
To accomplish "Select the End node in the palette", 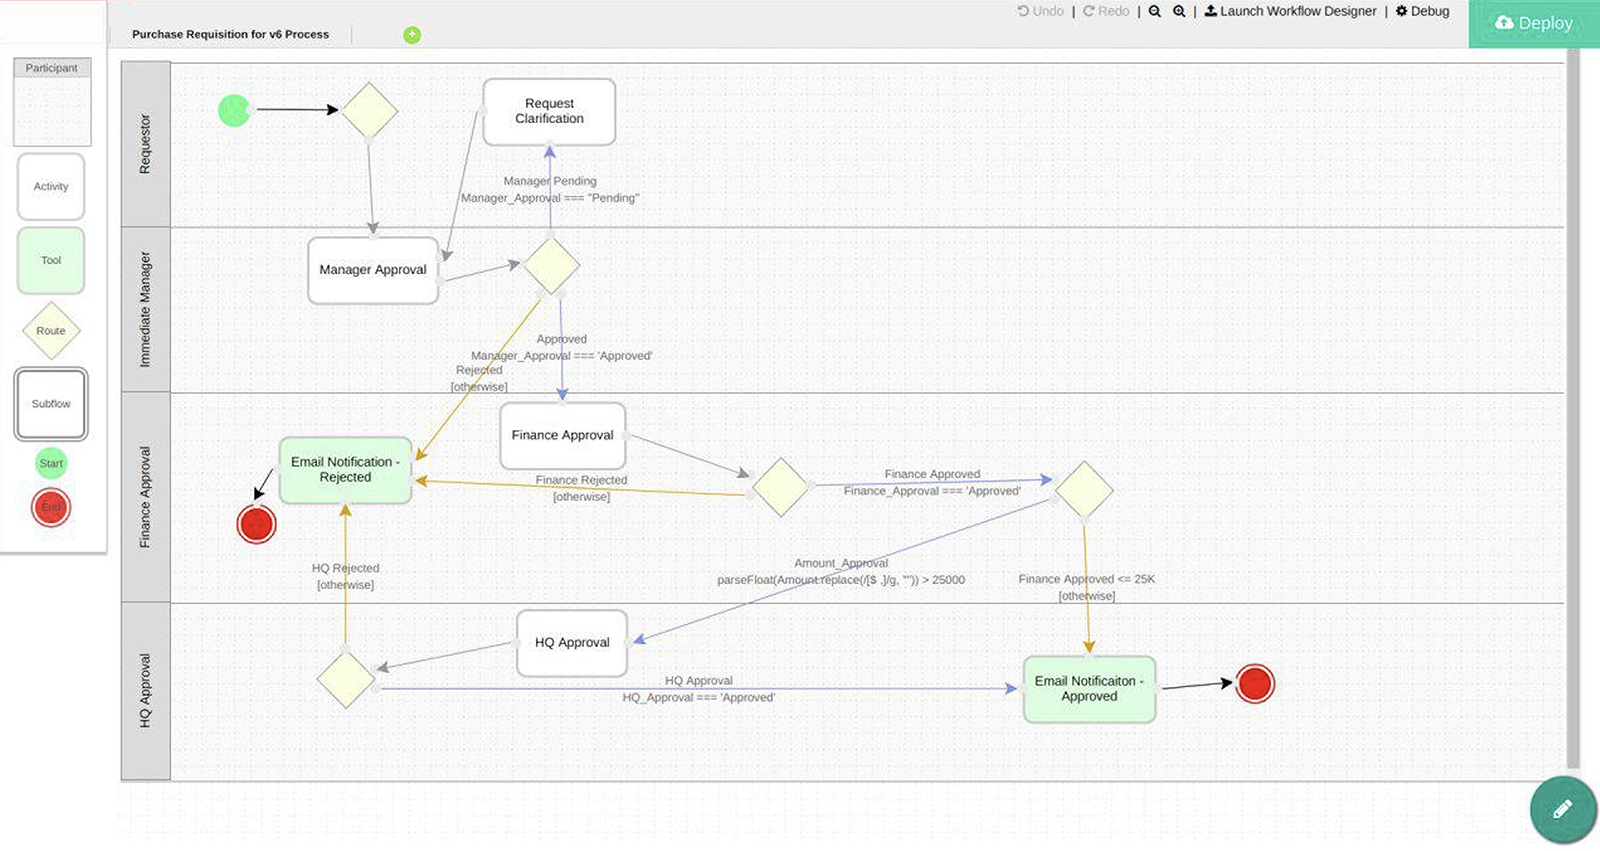I will [51, 507].
